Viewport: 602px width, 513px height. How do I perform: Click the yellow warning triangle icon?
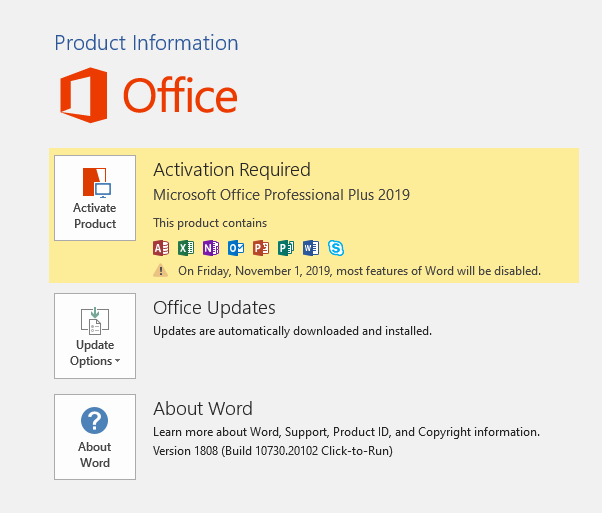[x=160, y=271]
